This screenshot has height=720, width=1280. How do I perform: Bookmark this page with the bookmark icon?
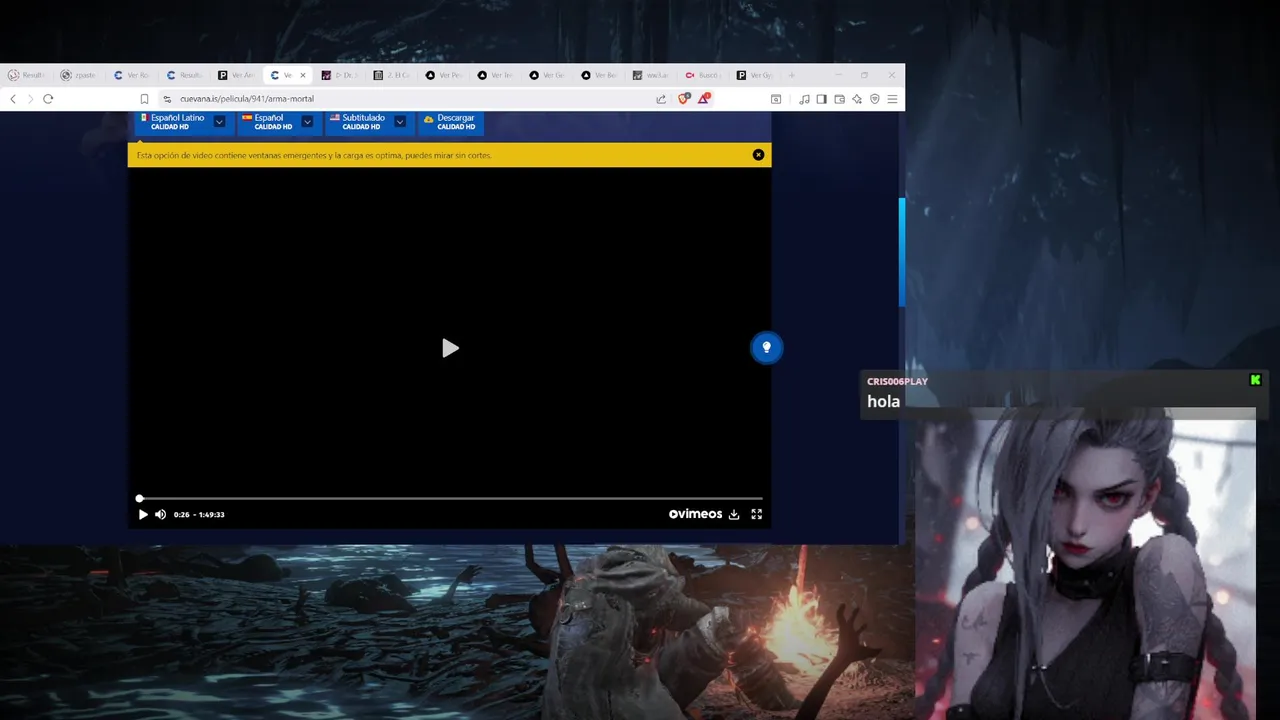coord(144,99)
